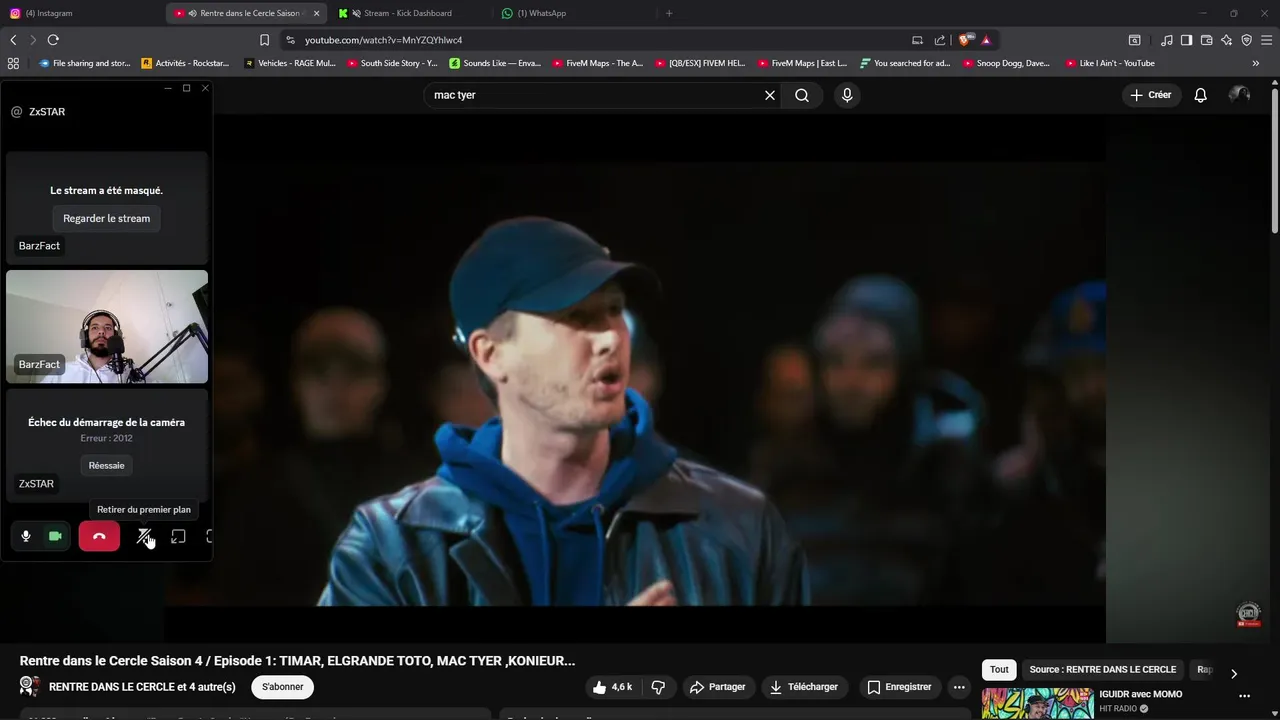Open the Brave VPN shield icon

tap(1246, 40)
